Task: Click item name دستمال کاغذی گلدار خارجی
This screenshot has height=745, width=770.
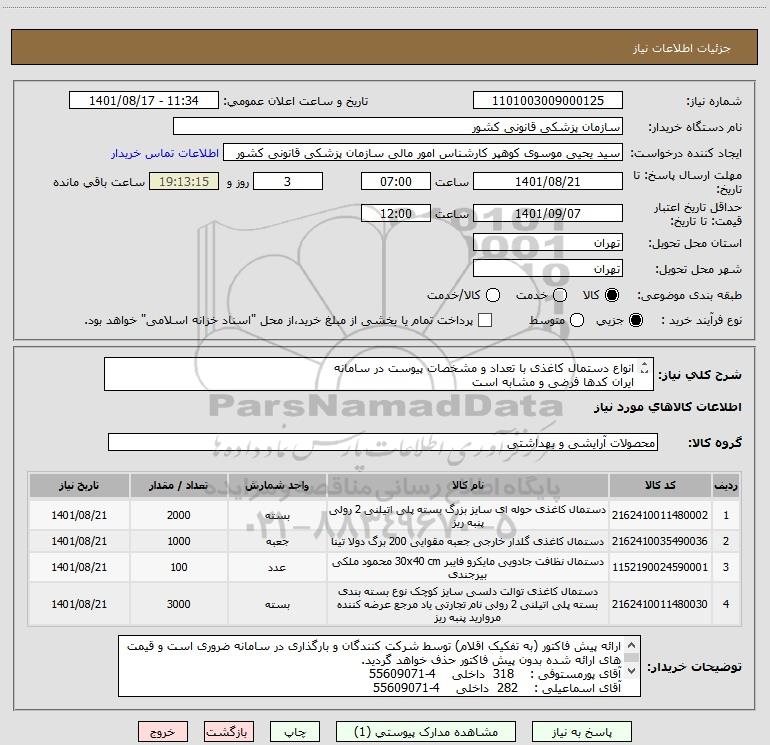Action: 468,541
